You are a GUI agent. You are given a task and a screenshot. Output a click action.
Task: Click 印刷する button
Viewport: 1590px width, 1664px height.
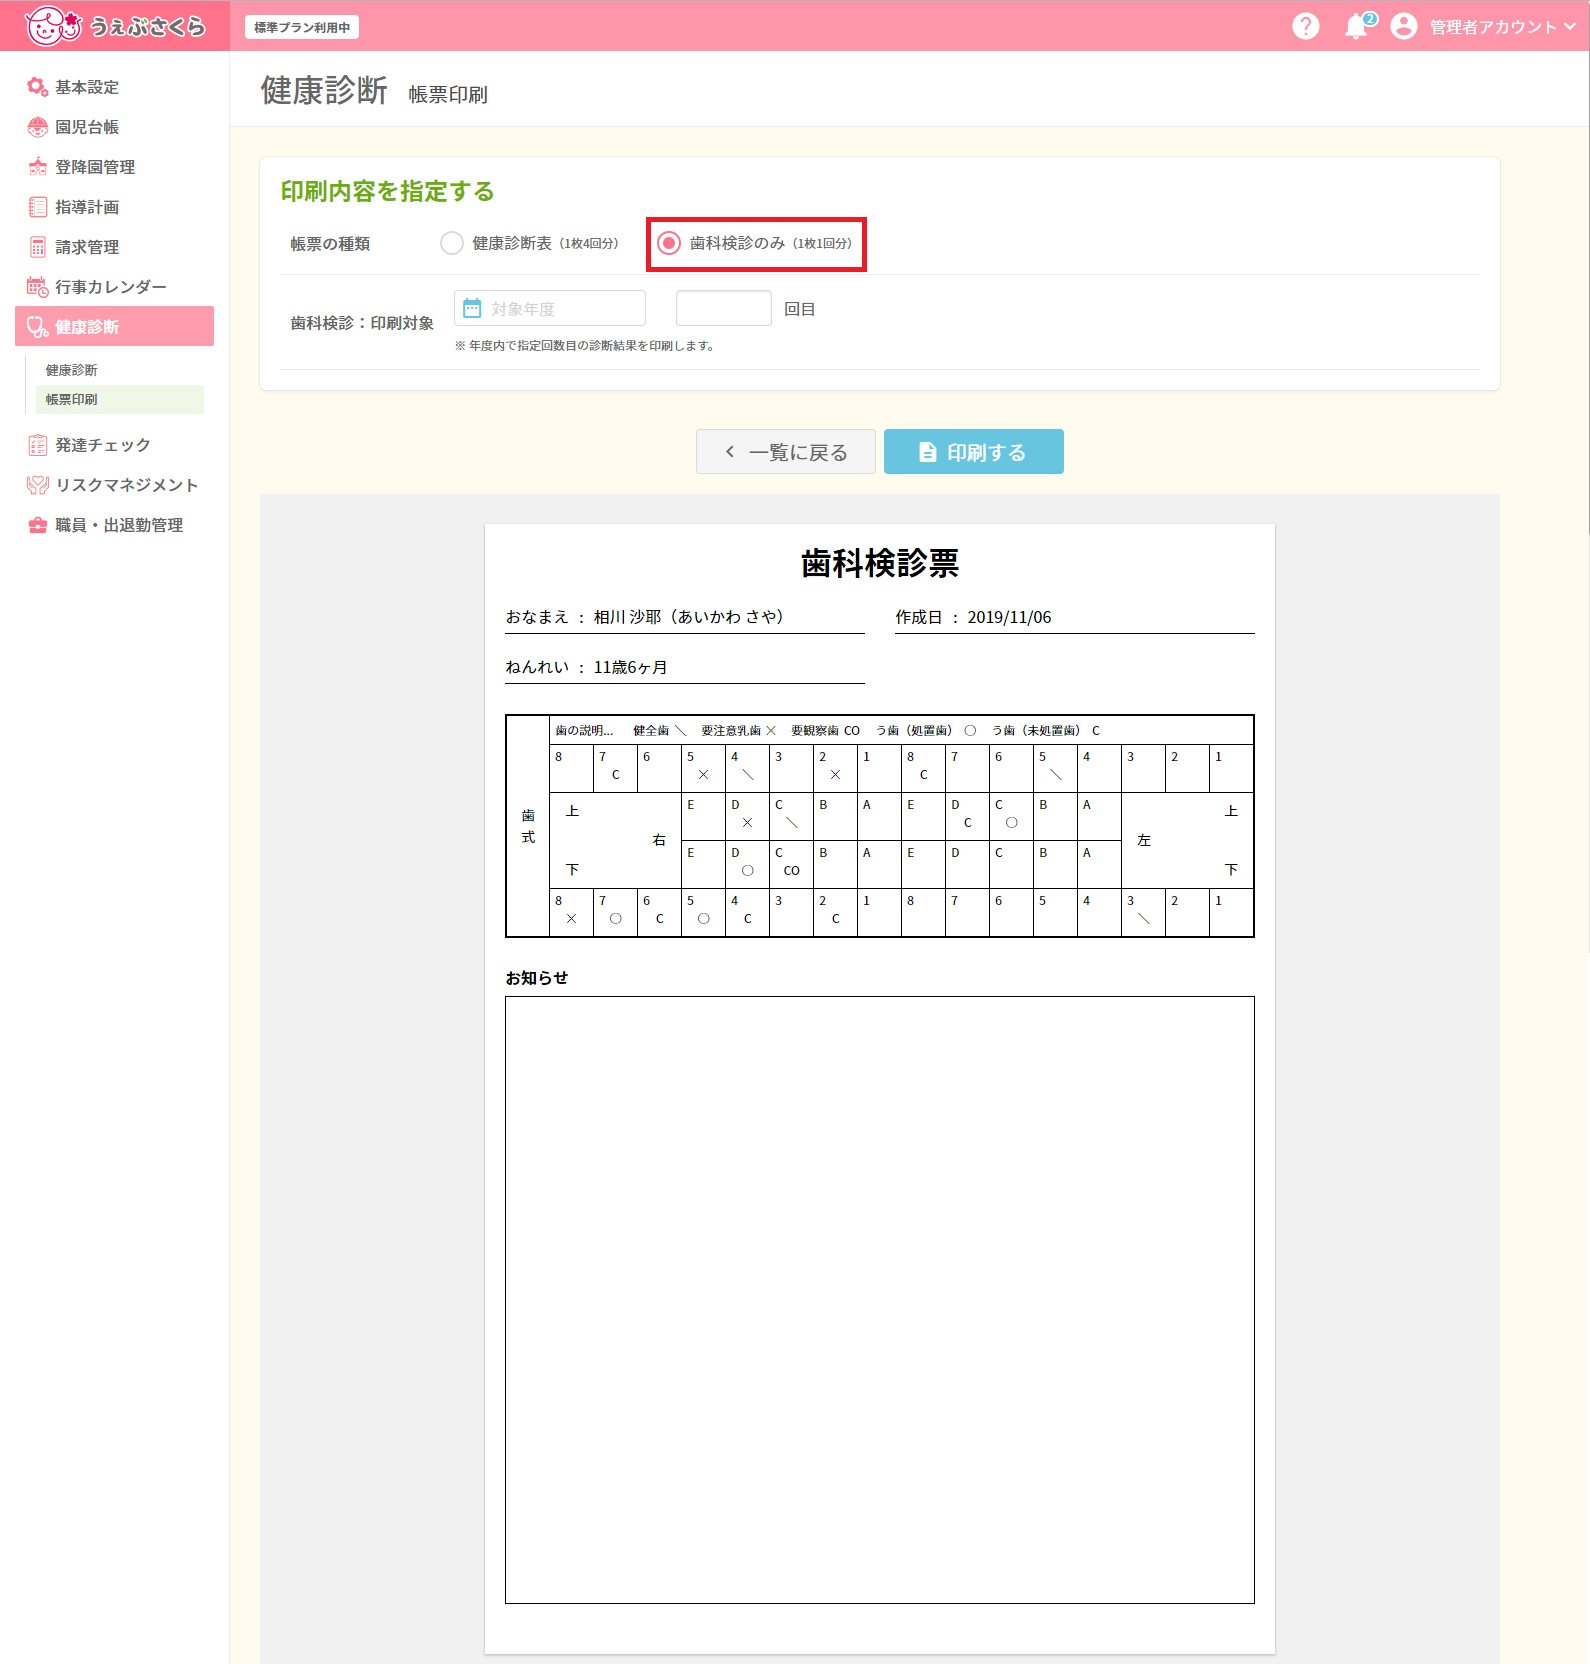[x=974, y=452]
